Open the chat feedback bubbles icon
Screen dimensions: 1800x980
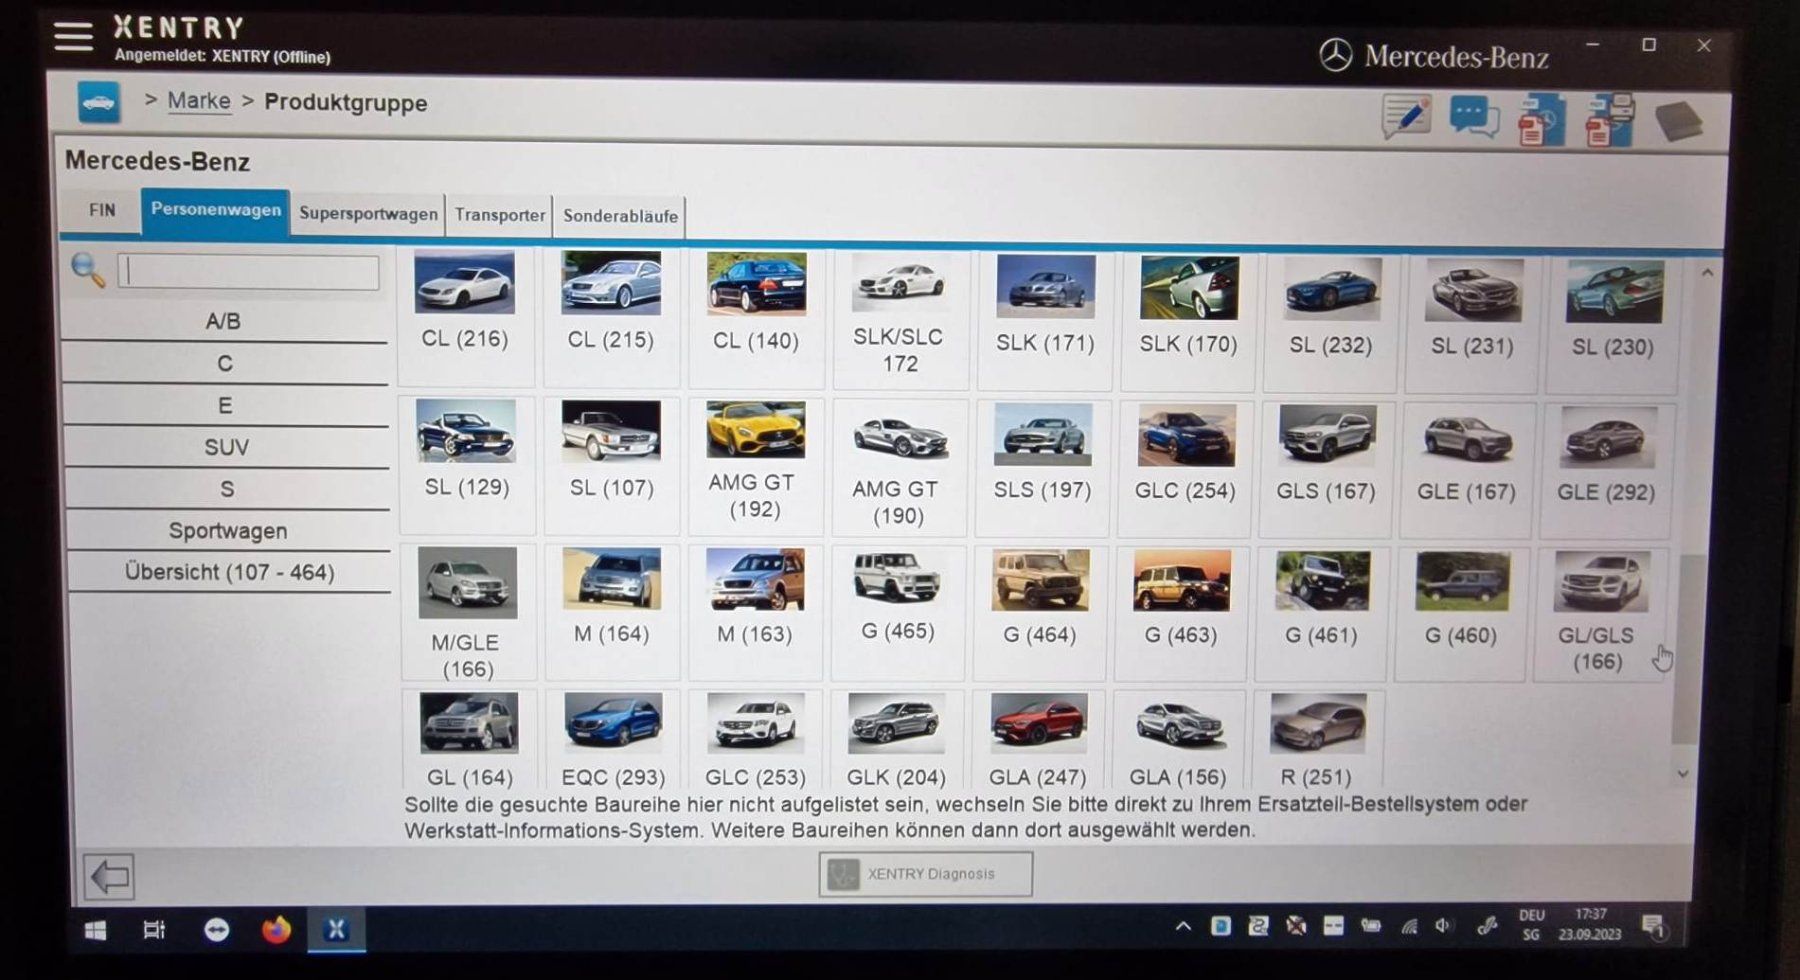pyautogui.click(x=1473, y=119)
